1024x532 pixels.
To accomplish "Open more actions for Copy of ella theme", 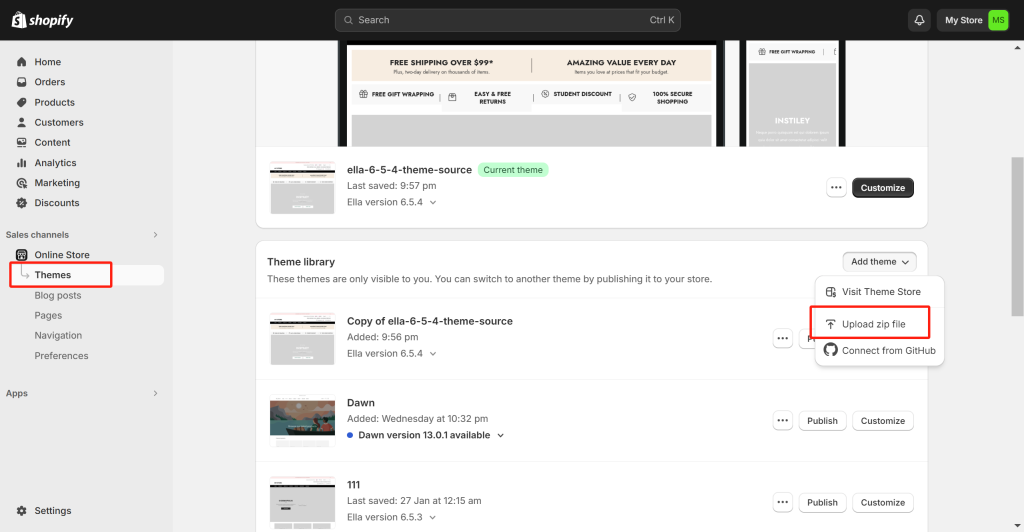I will [x=782, y=339].
